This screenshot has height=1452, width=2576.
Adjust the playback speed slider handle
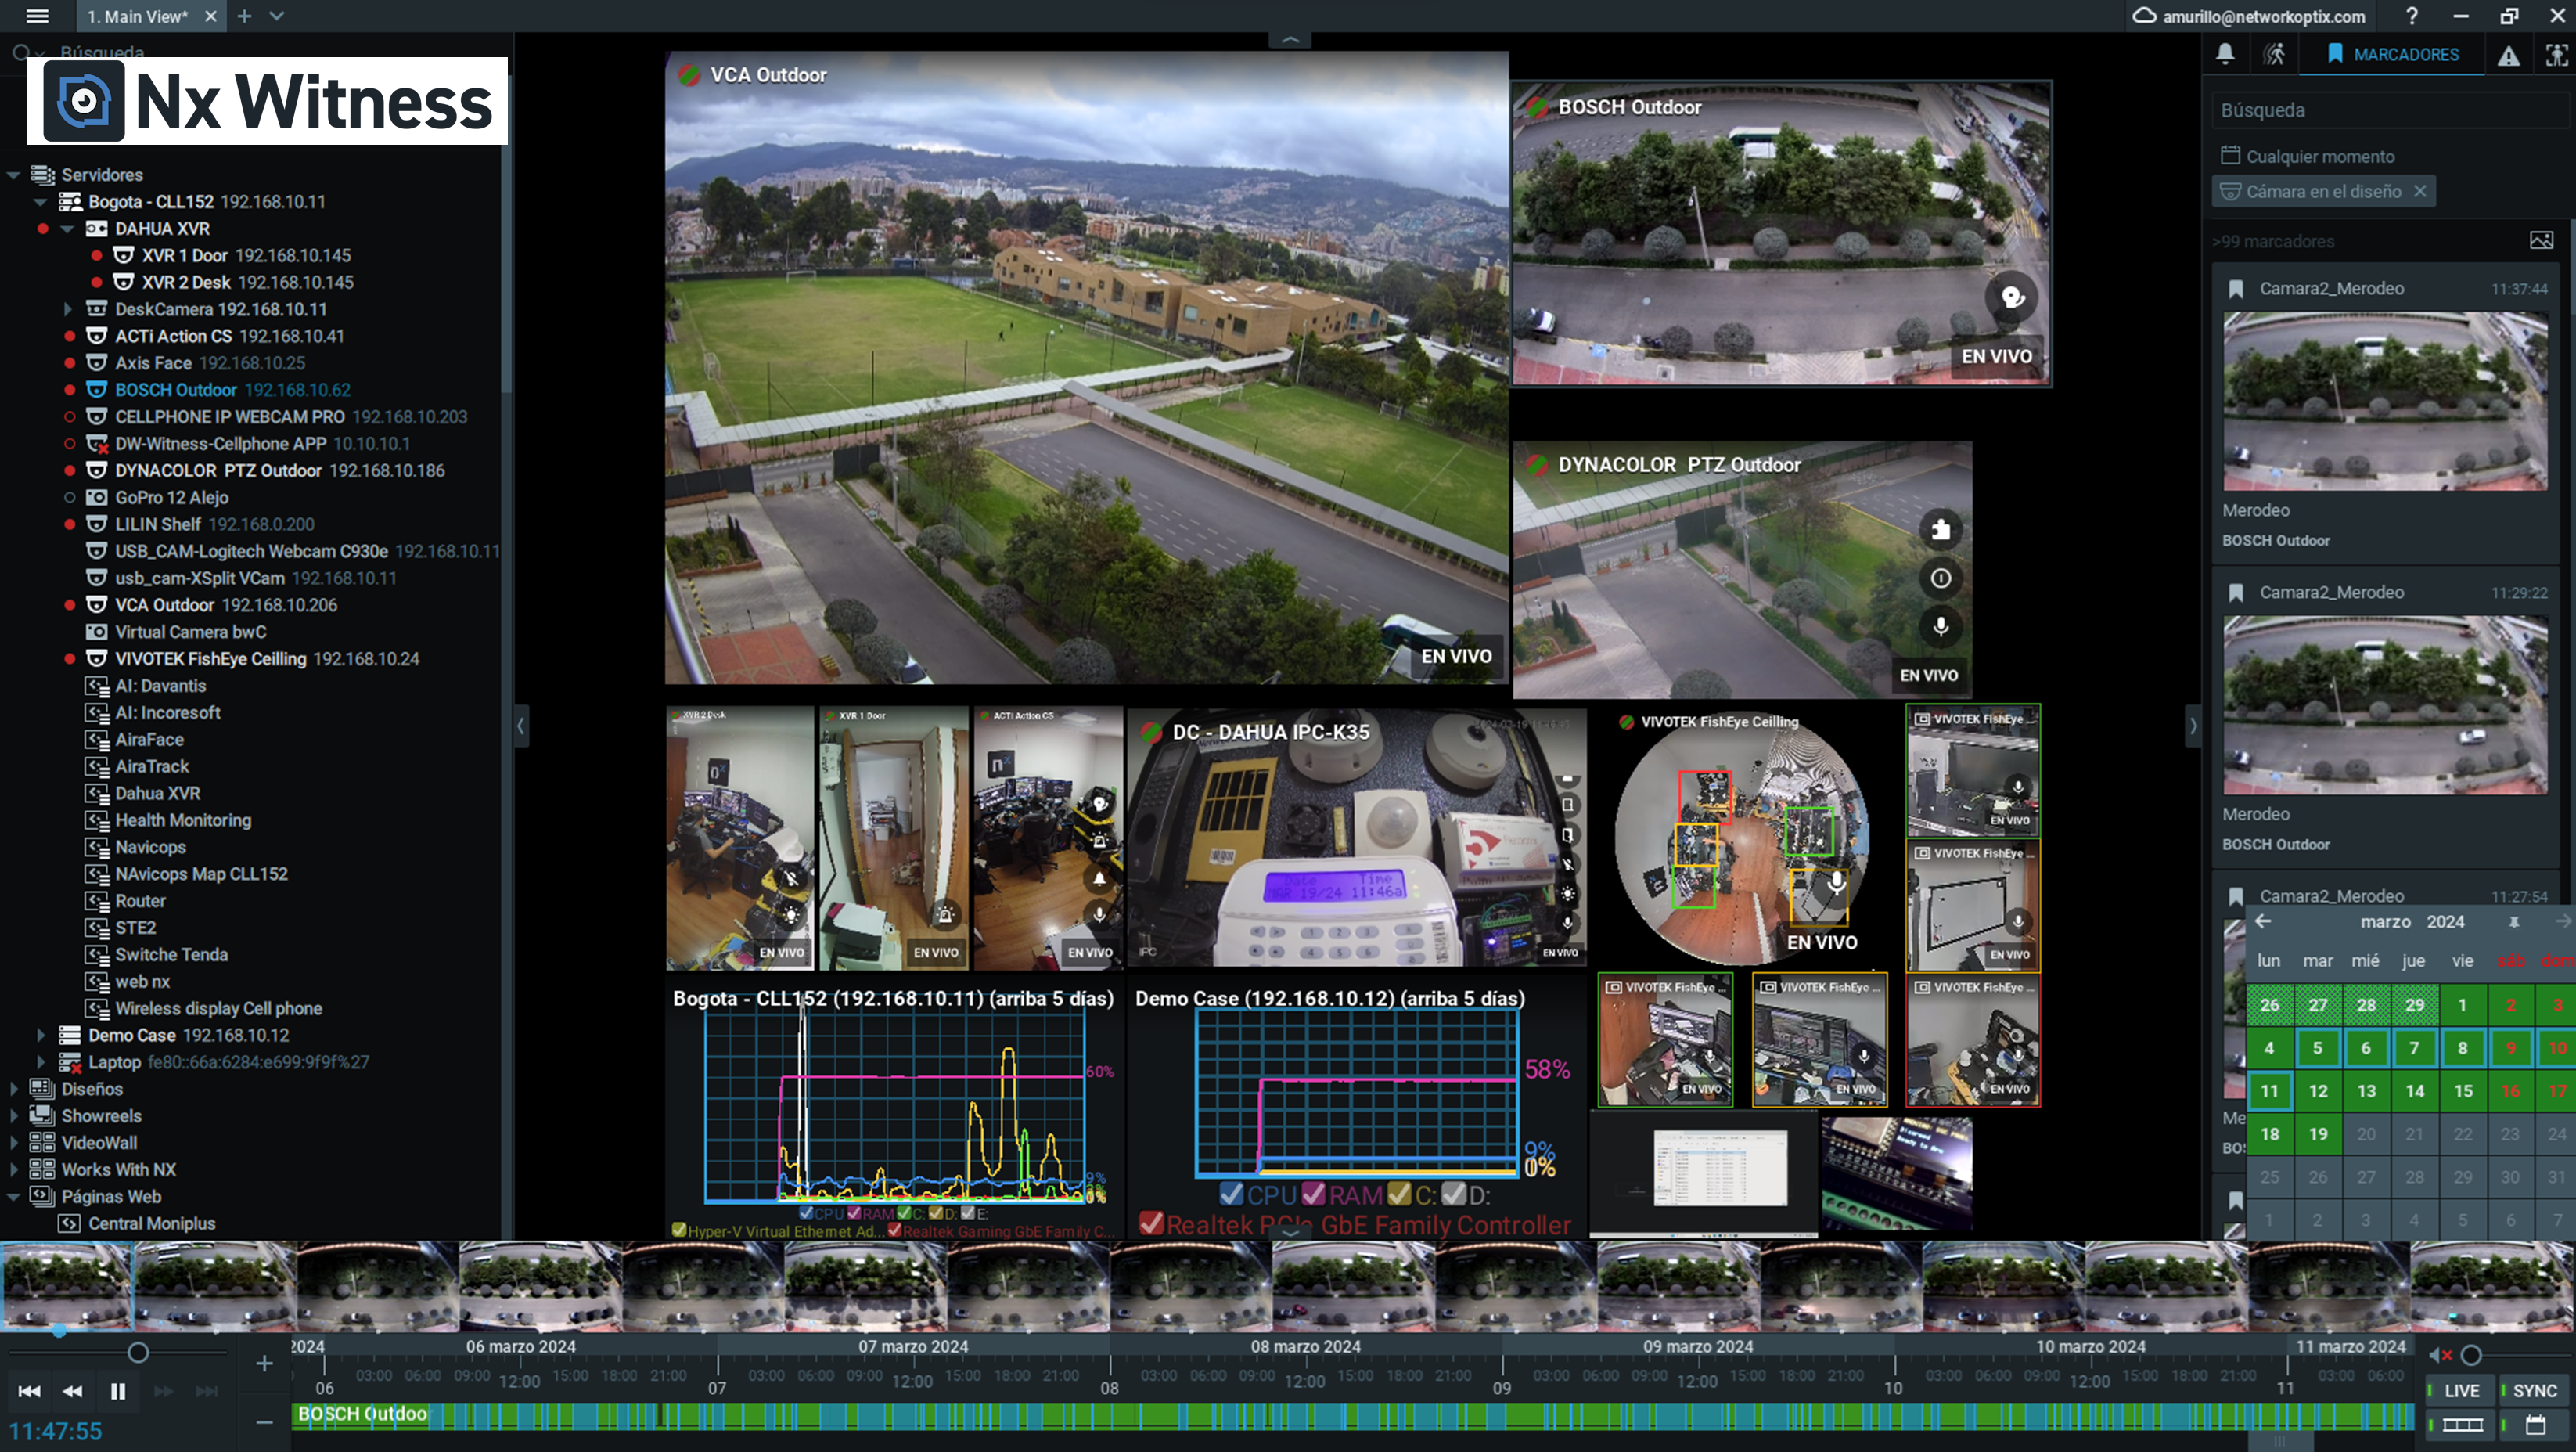pos(138,1353)
